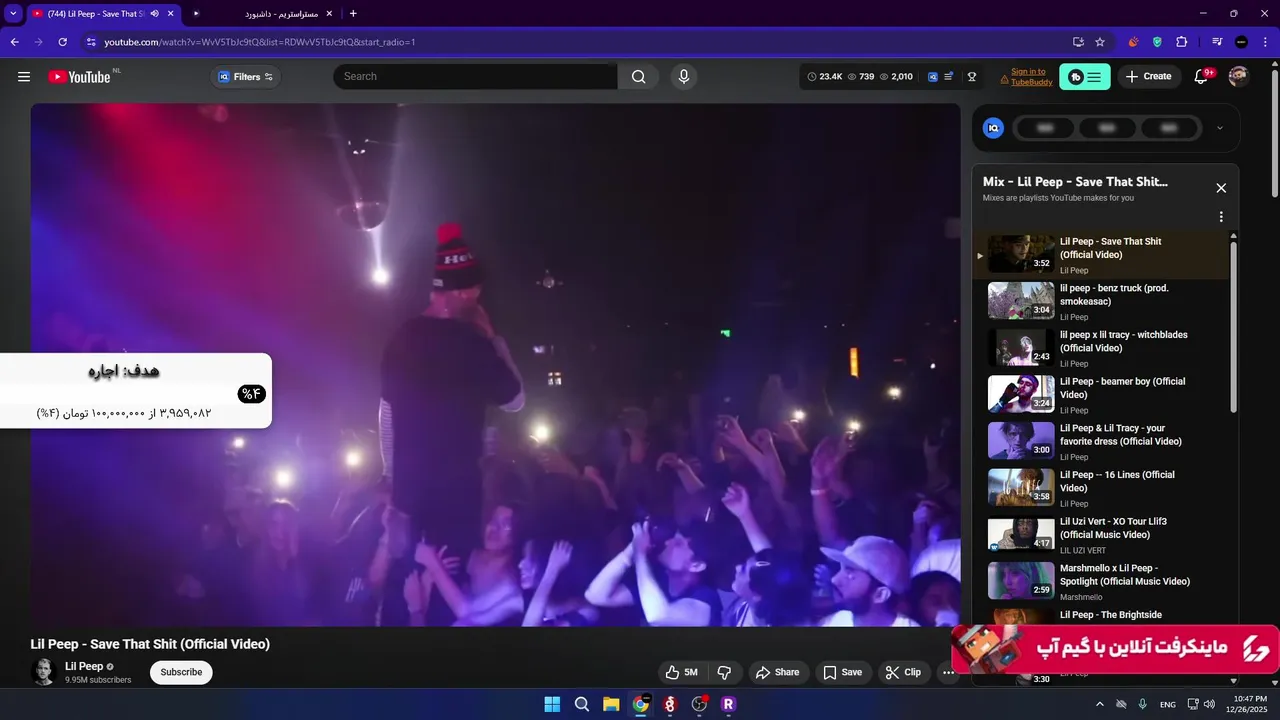Image resolution: width=1280 pixels, height=720 pixels.
Task: Bookmark this page with the star
Action: tap(1100, 42)
